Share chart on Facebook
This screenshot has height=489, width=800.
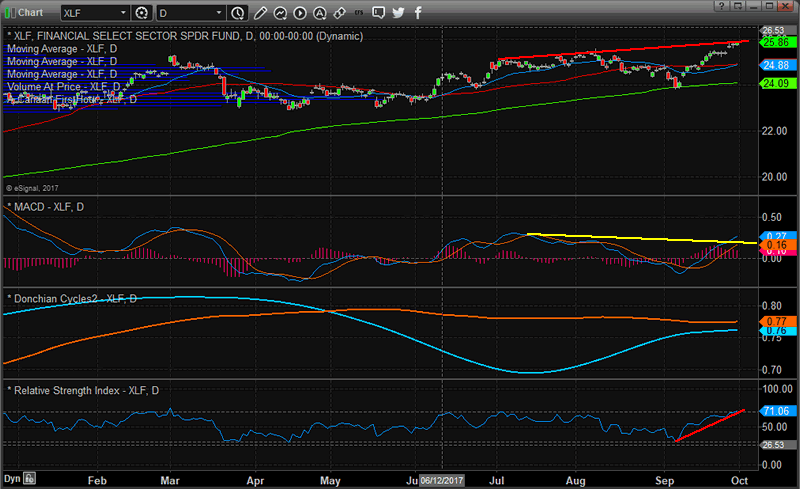416,13
